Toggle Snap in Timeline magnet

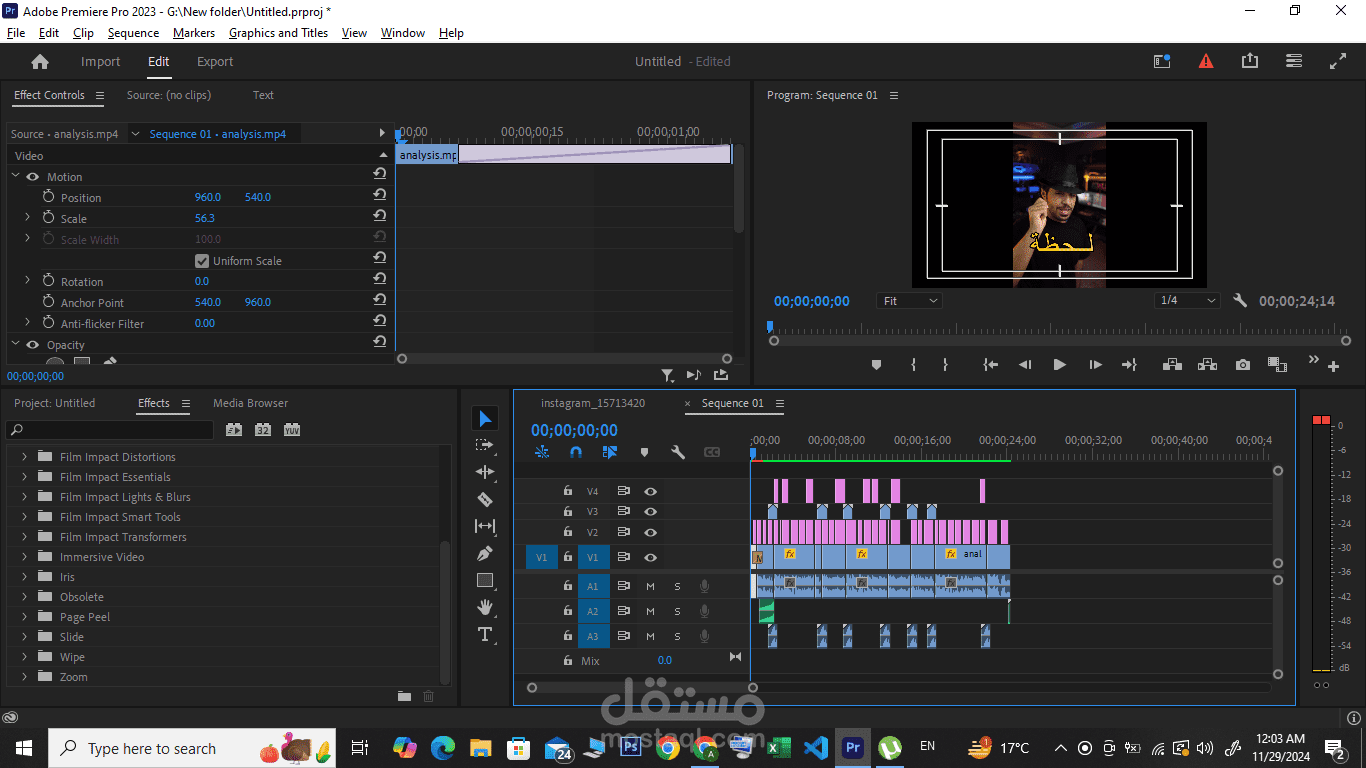click(576, 452)
